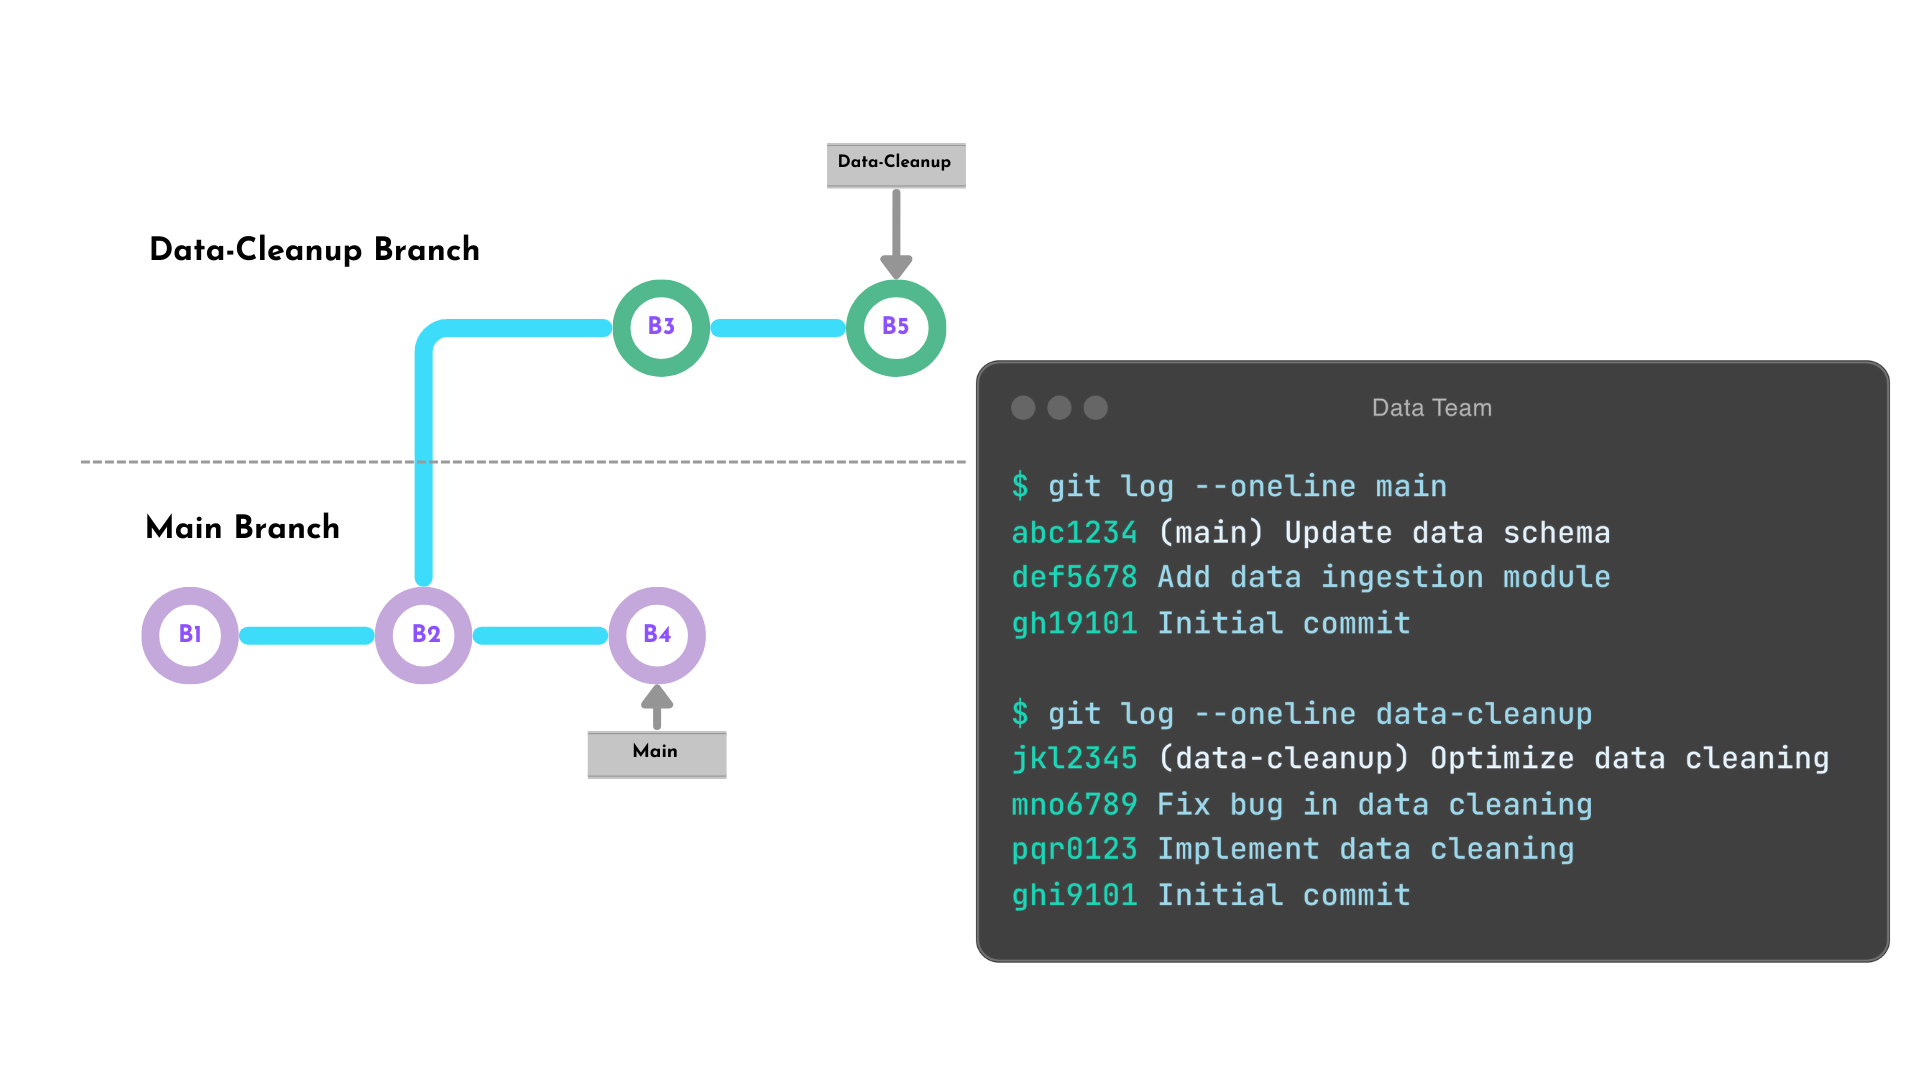Click the 'Data-Cleanup Branch' heading
The height and width of the screenshot is (1080, 1920).
[314, 249]
